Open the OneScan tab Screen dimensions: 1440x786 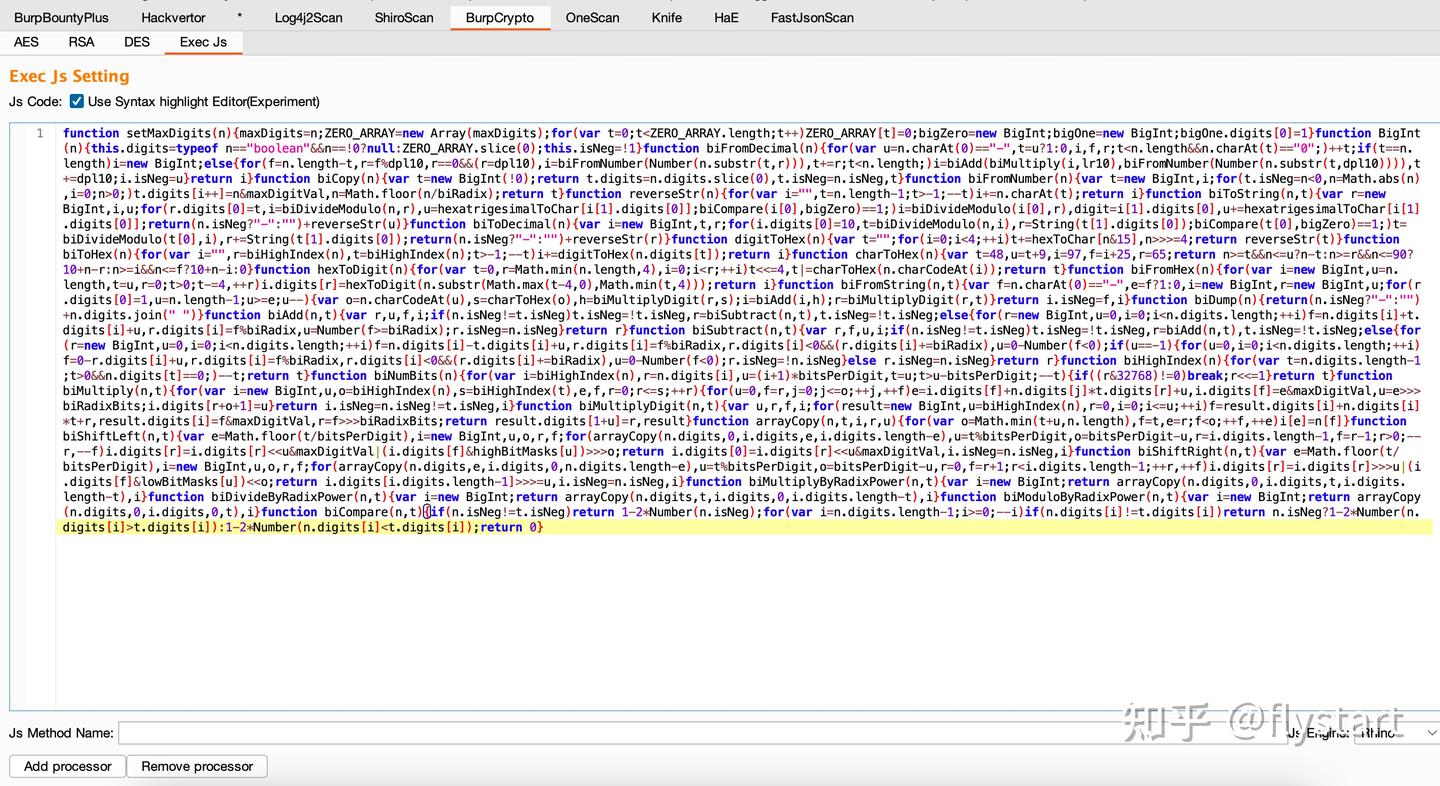[592, 17]
